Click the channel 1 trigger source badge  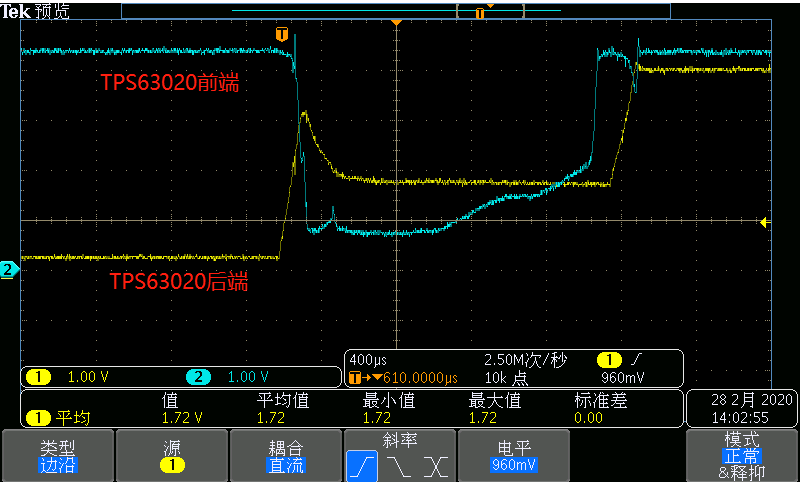coord(609,360)
